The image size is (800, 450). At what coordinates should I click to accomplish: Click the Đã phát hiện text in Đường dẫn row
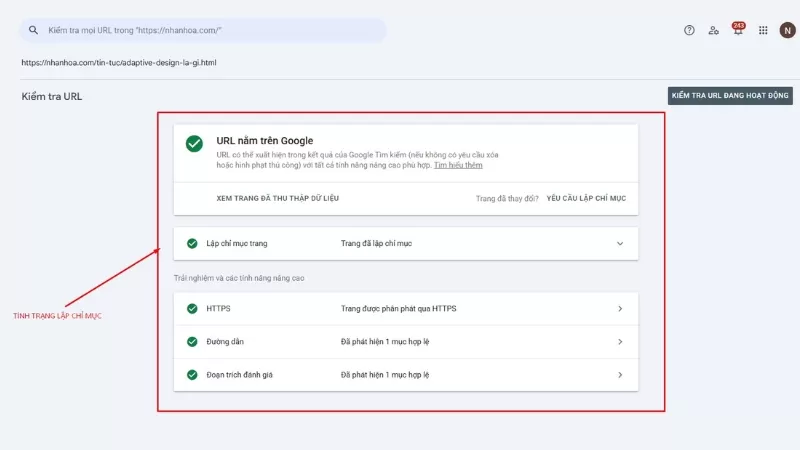pos(385,342)
